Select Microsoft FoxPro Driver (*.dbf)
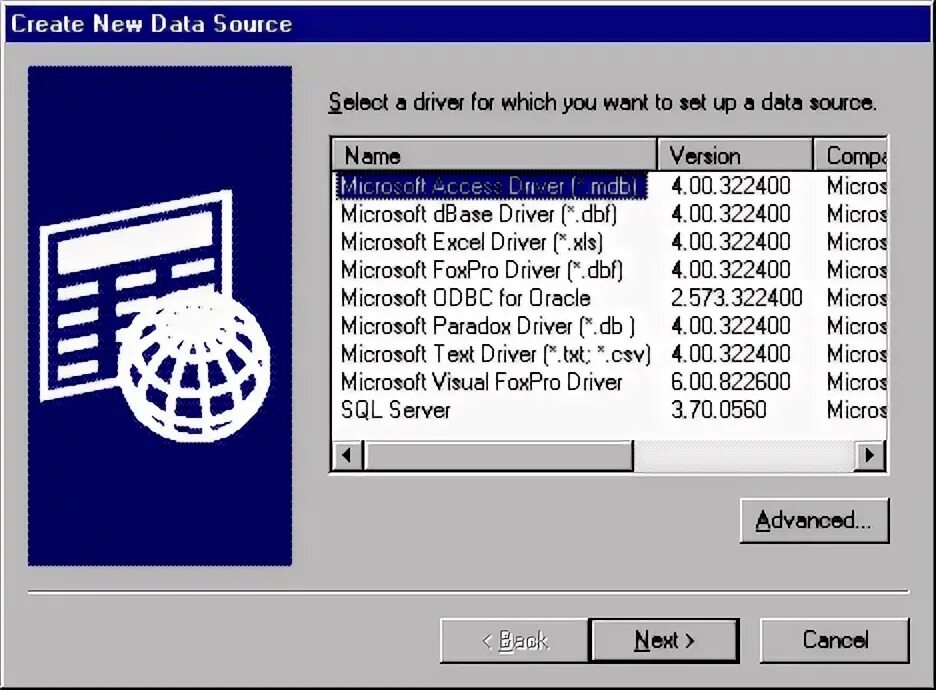This screenshot has width=936, height=690. (482, 270)
